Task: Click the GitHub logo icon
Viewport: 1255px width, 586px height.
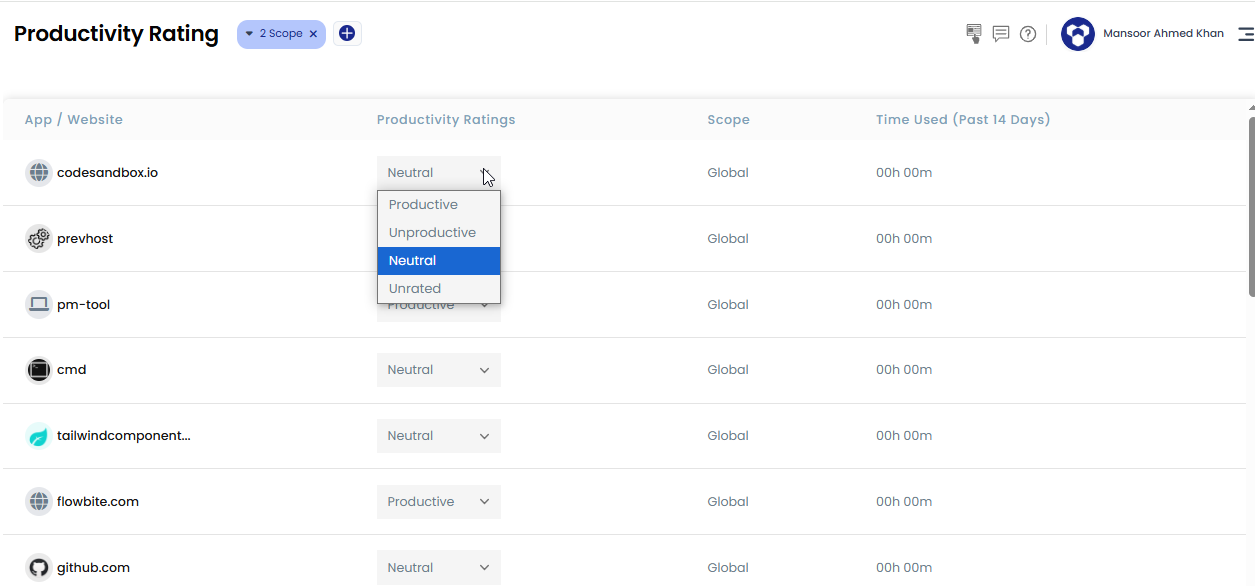Action: tap(38, 567)
